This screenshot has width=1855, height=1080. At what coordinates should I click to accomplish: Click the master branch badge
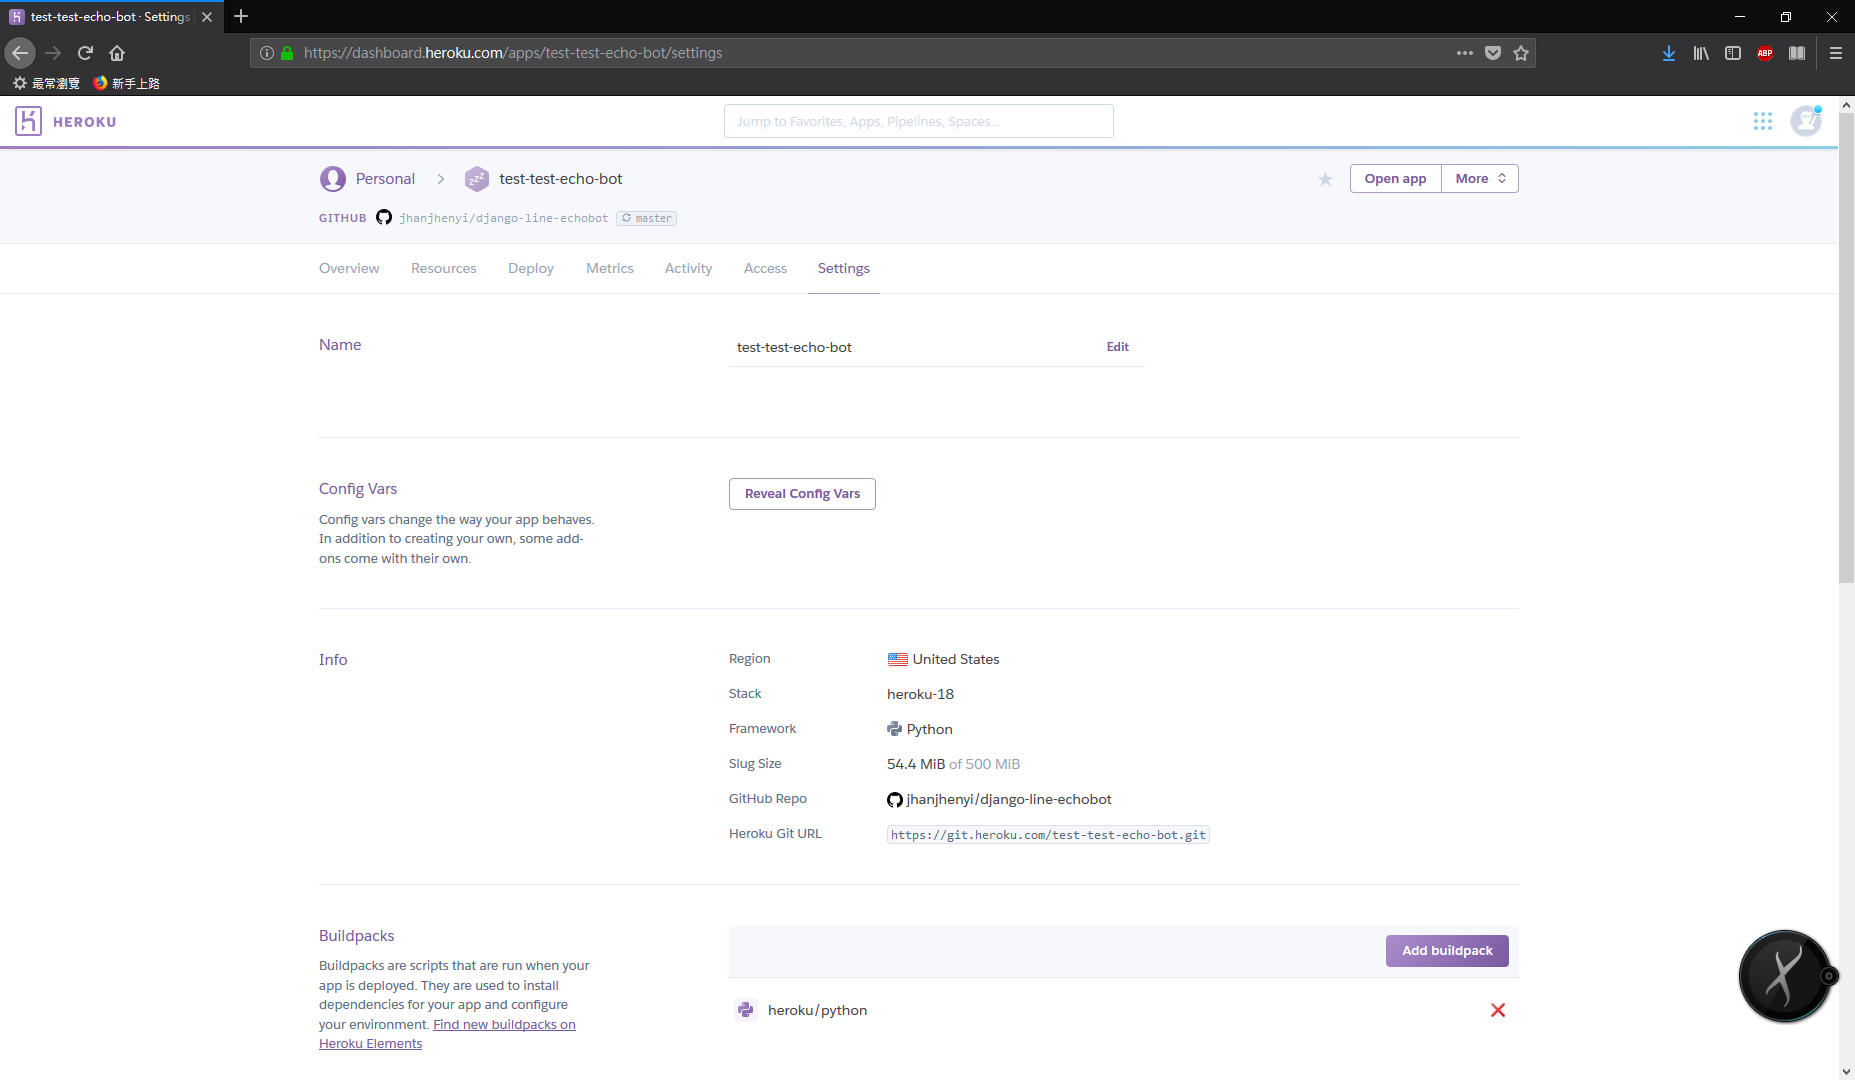point(646,218)
